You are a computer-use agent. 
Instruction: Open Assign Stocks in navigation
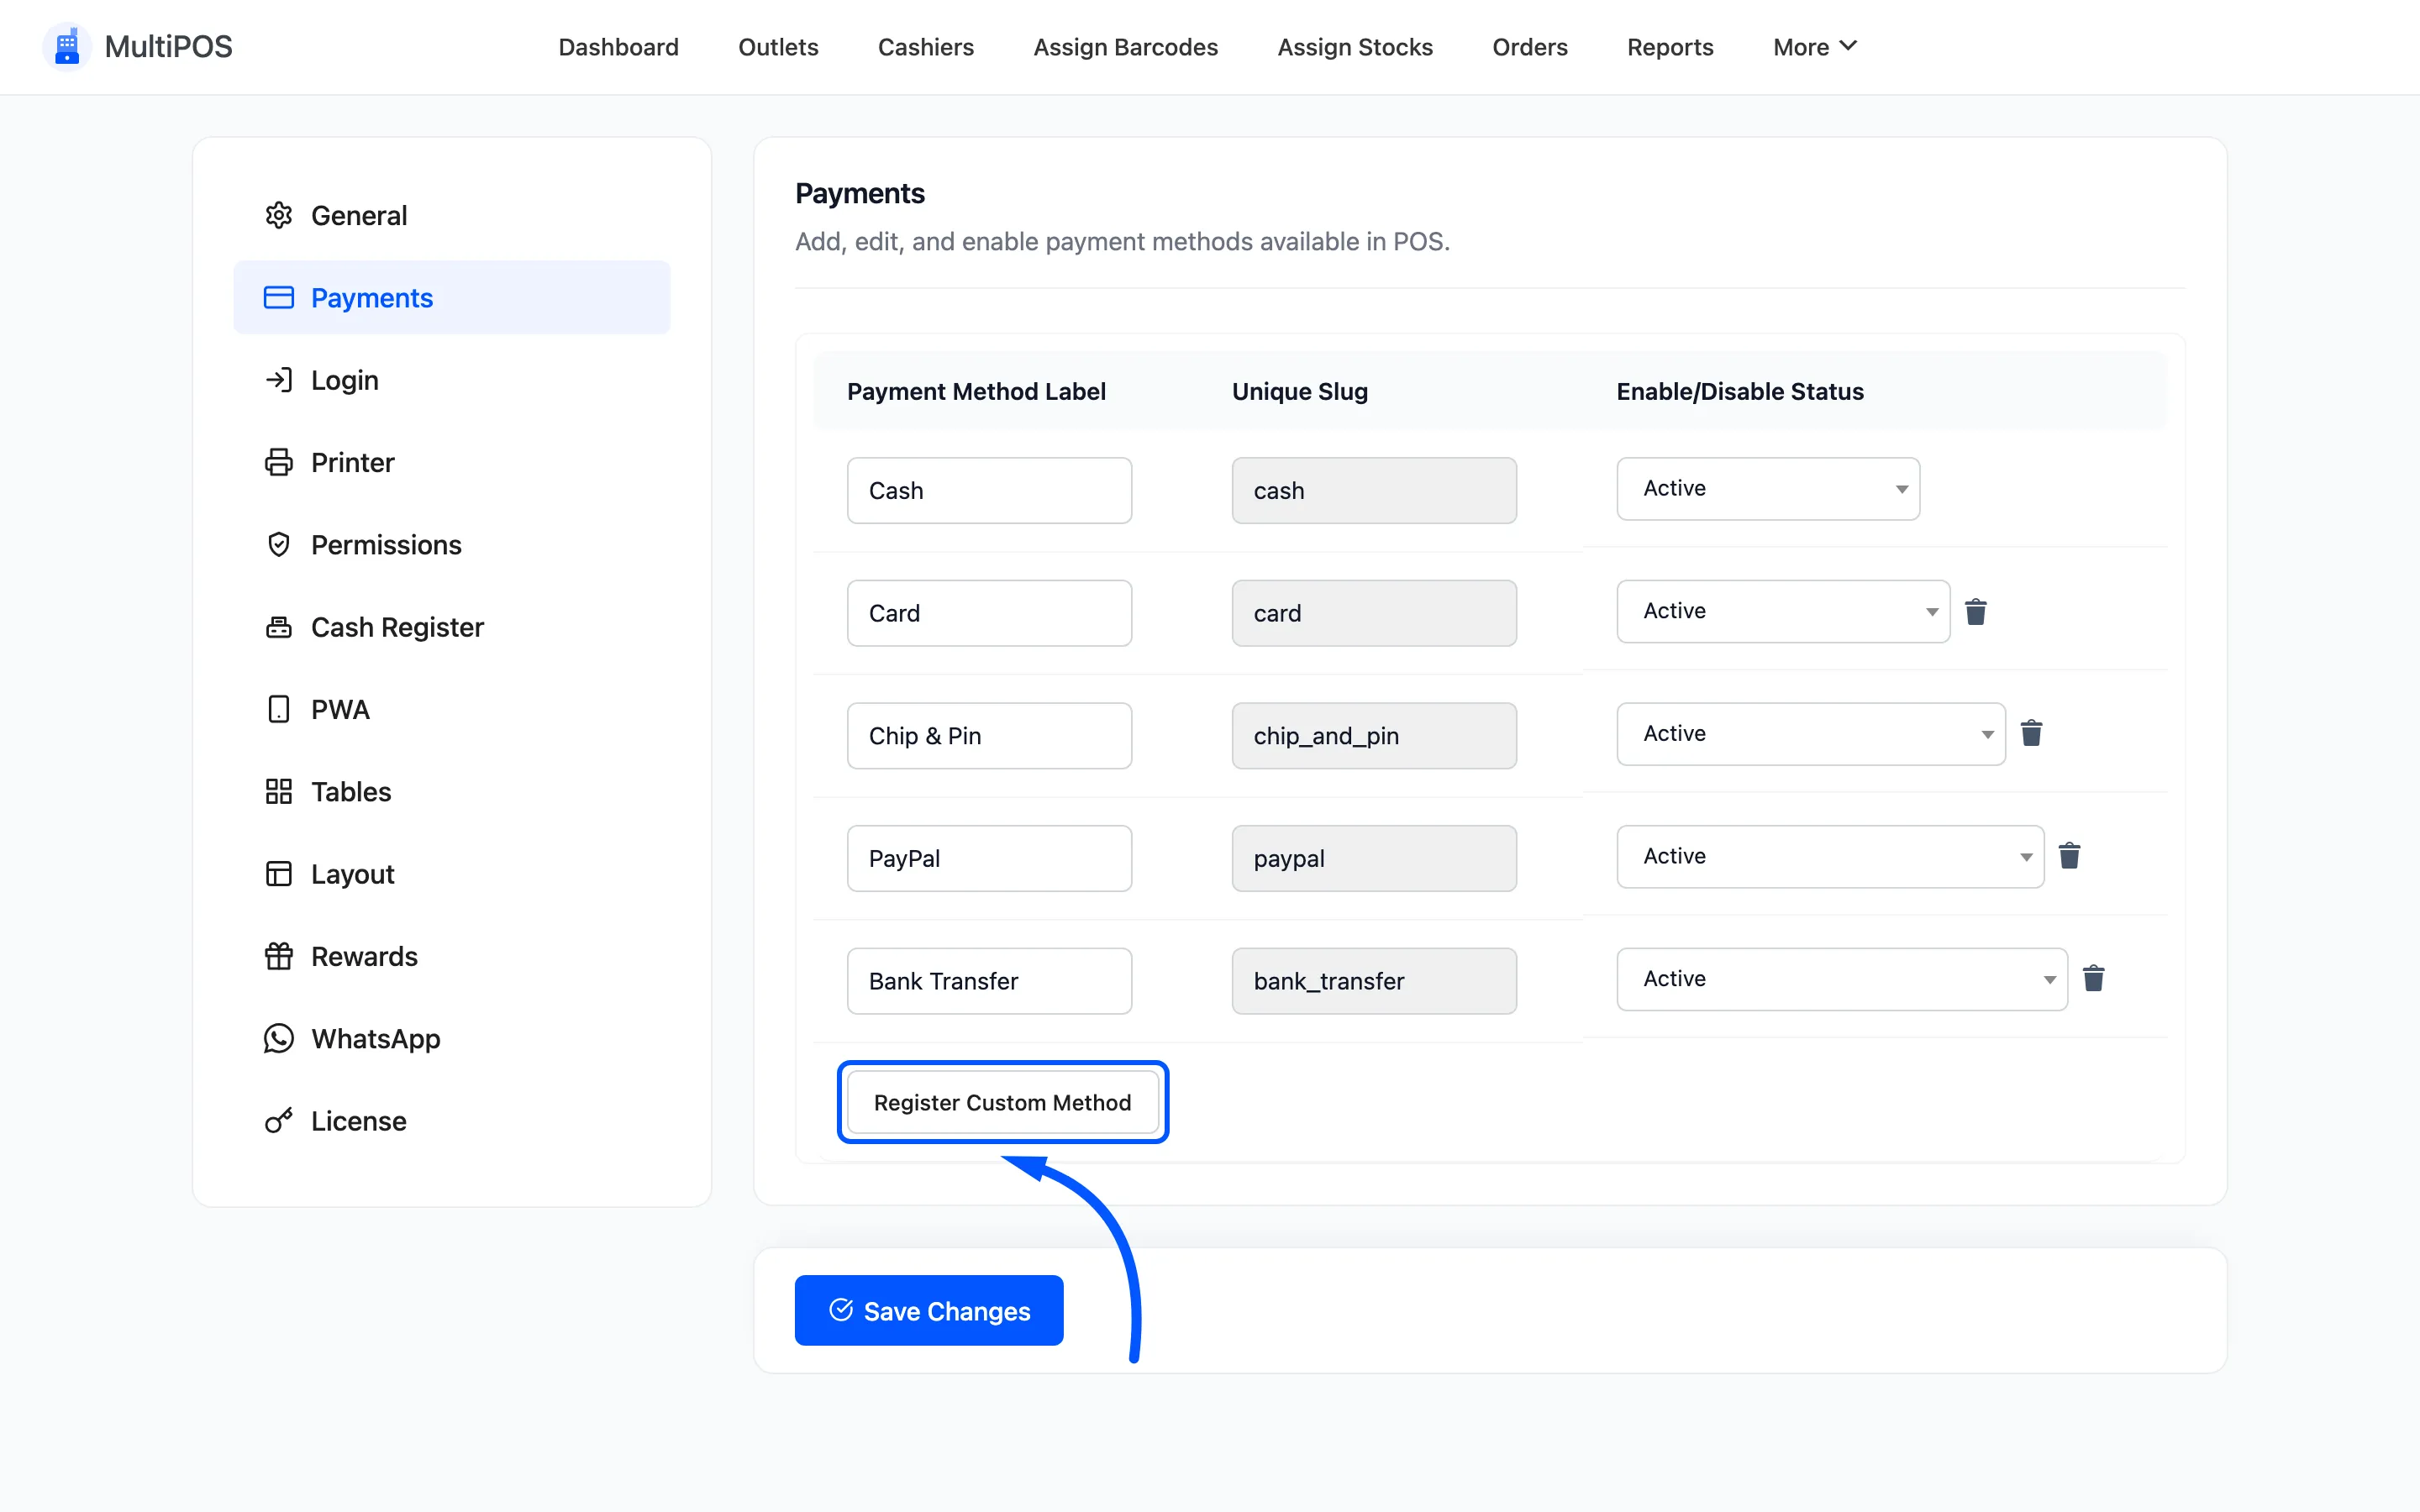(1355, 47)
